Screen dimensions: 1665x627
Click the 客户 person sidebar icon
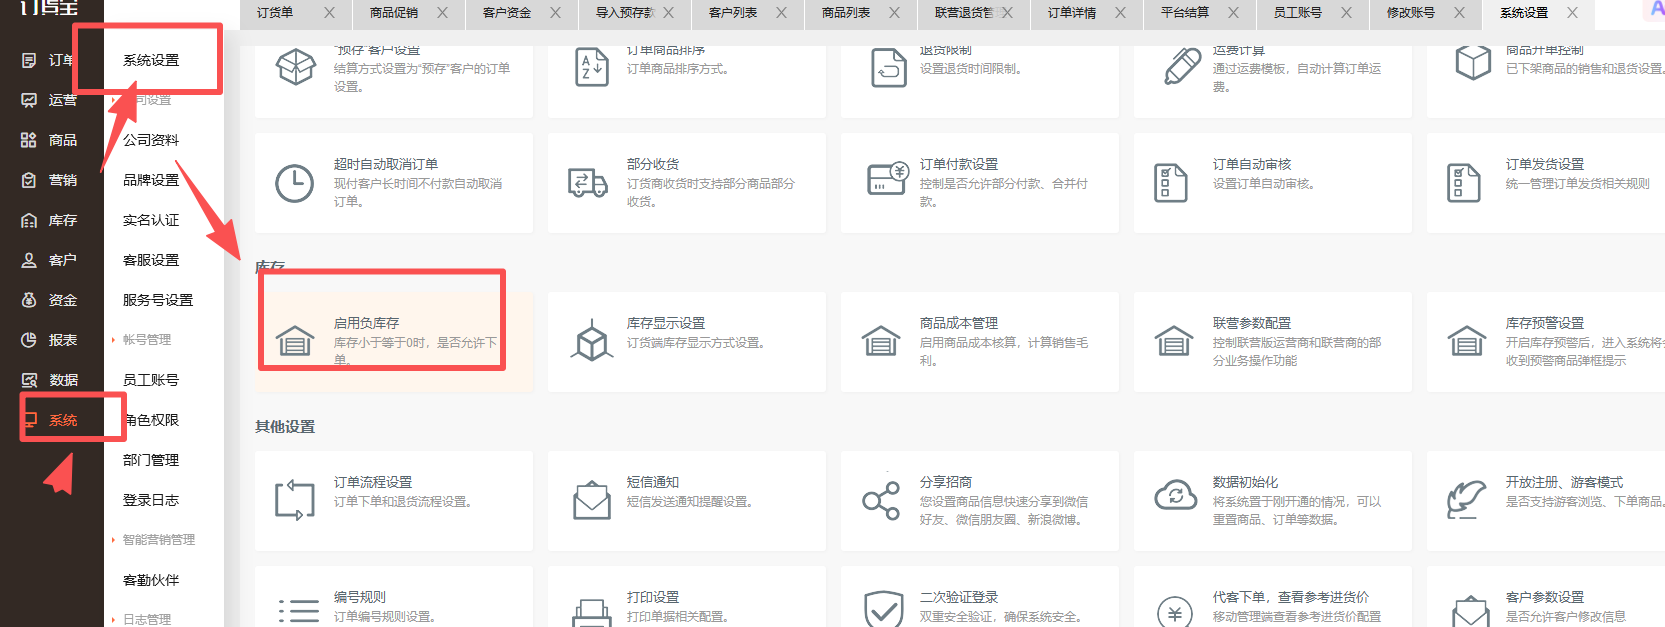click(29, 260)
